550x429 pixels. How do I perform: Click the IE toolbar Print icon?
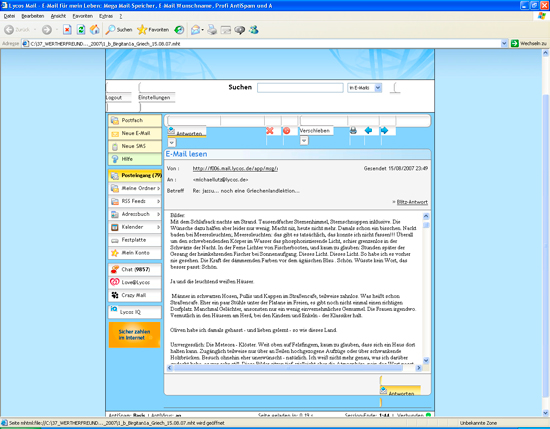coord(212,30)
